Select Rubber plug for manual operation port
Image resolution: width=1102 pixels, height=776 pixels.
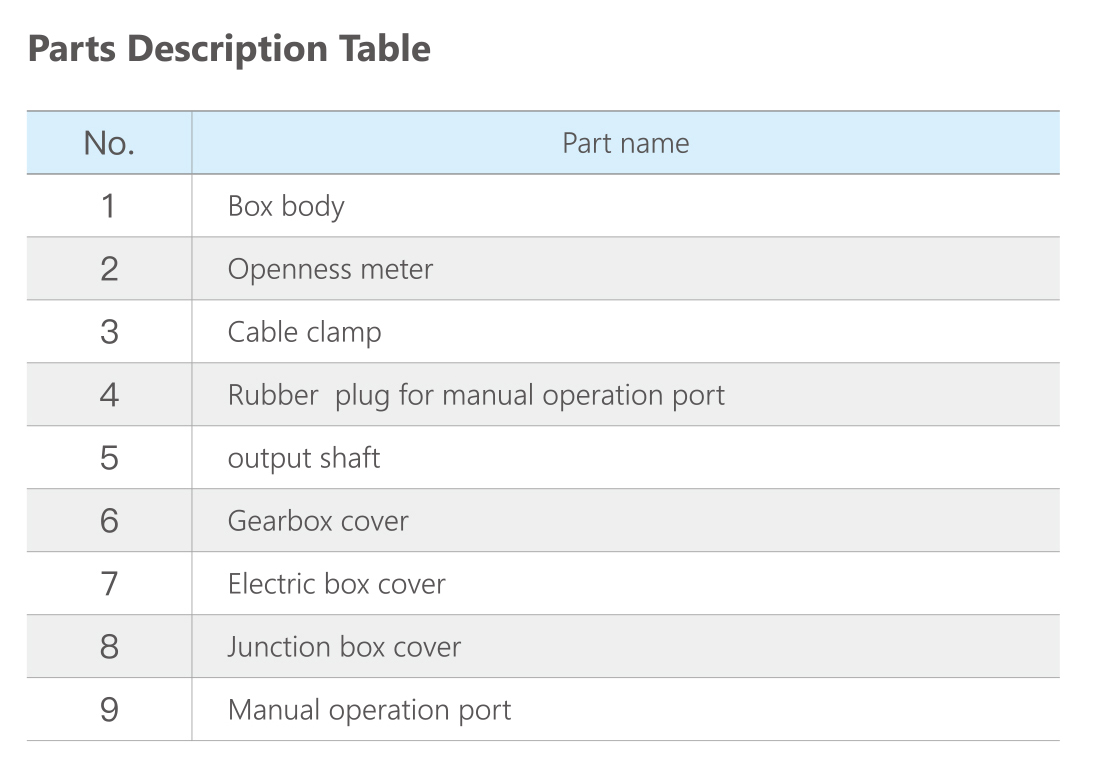coord(476,395)
